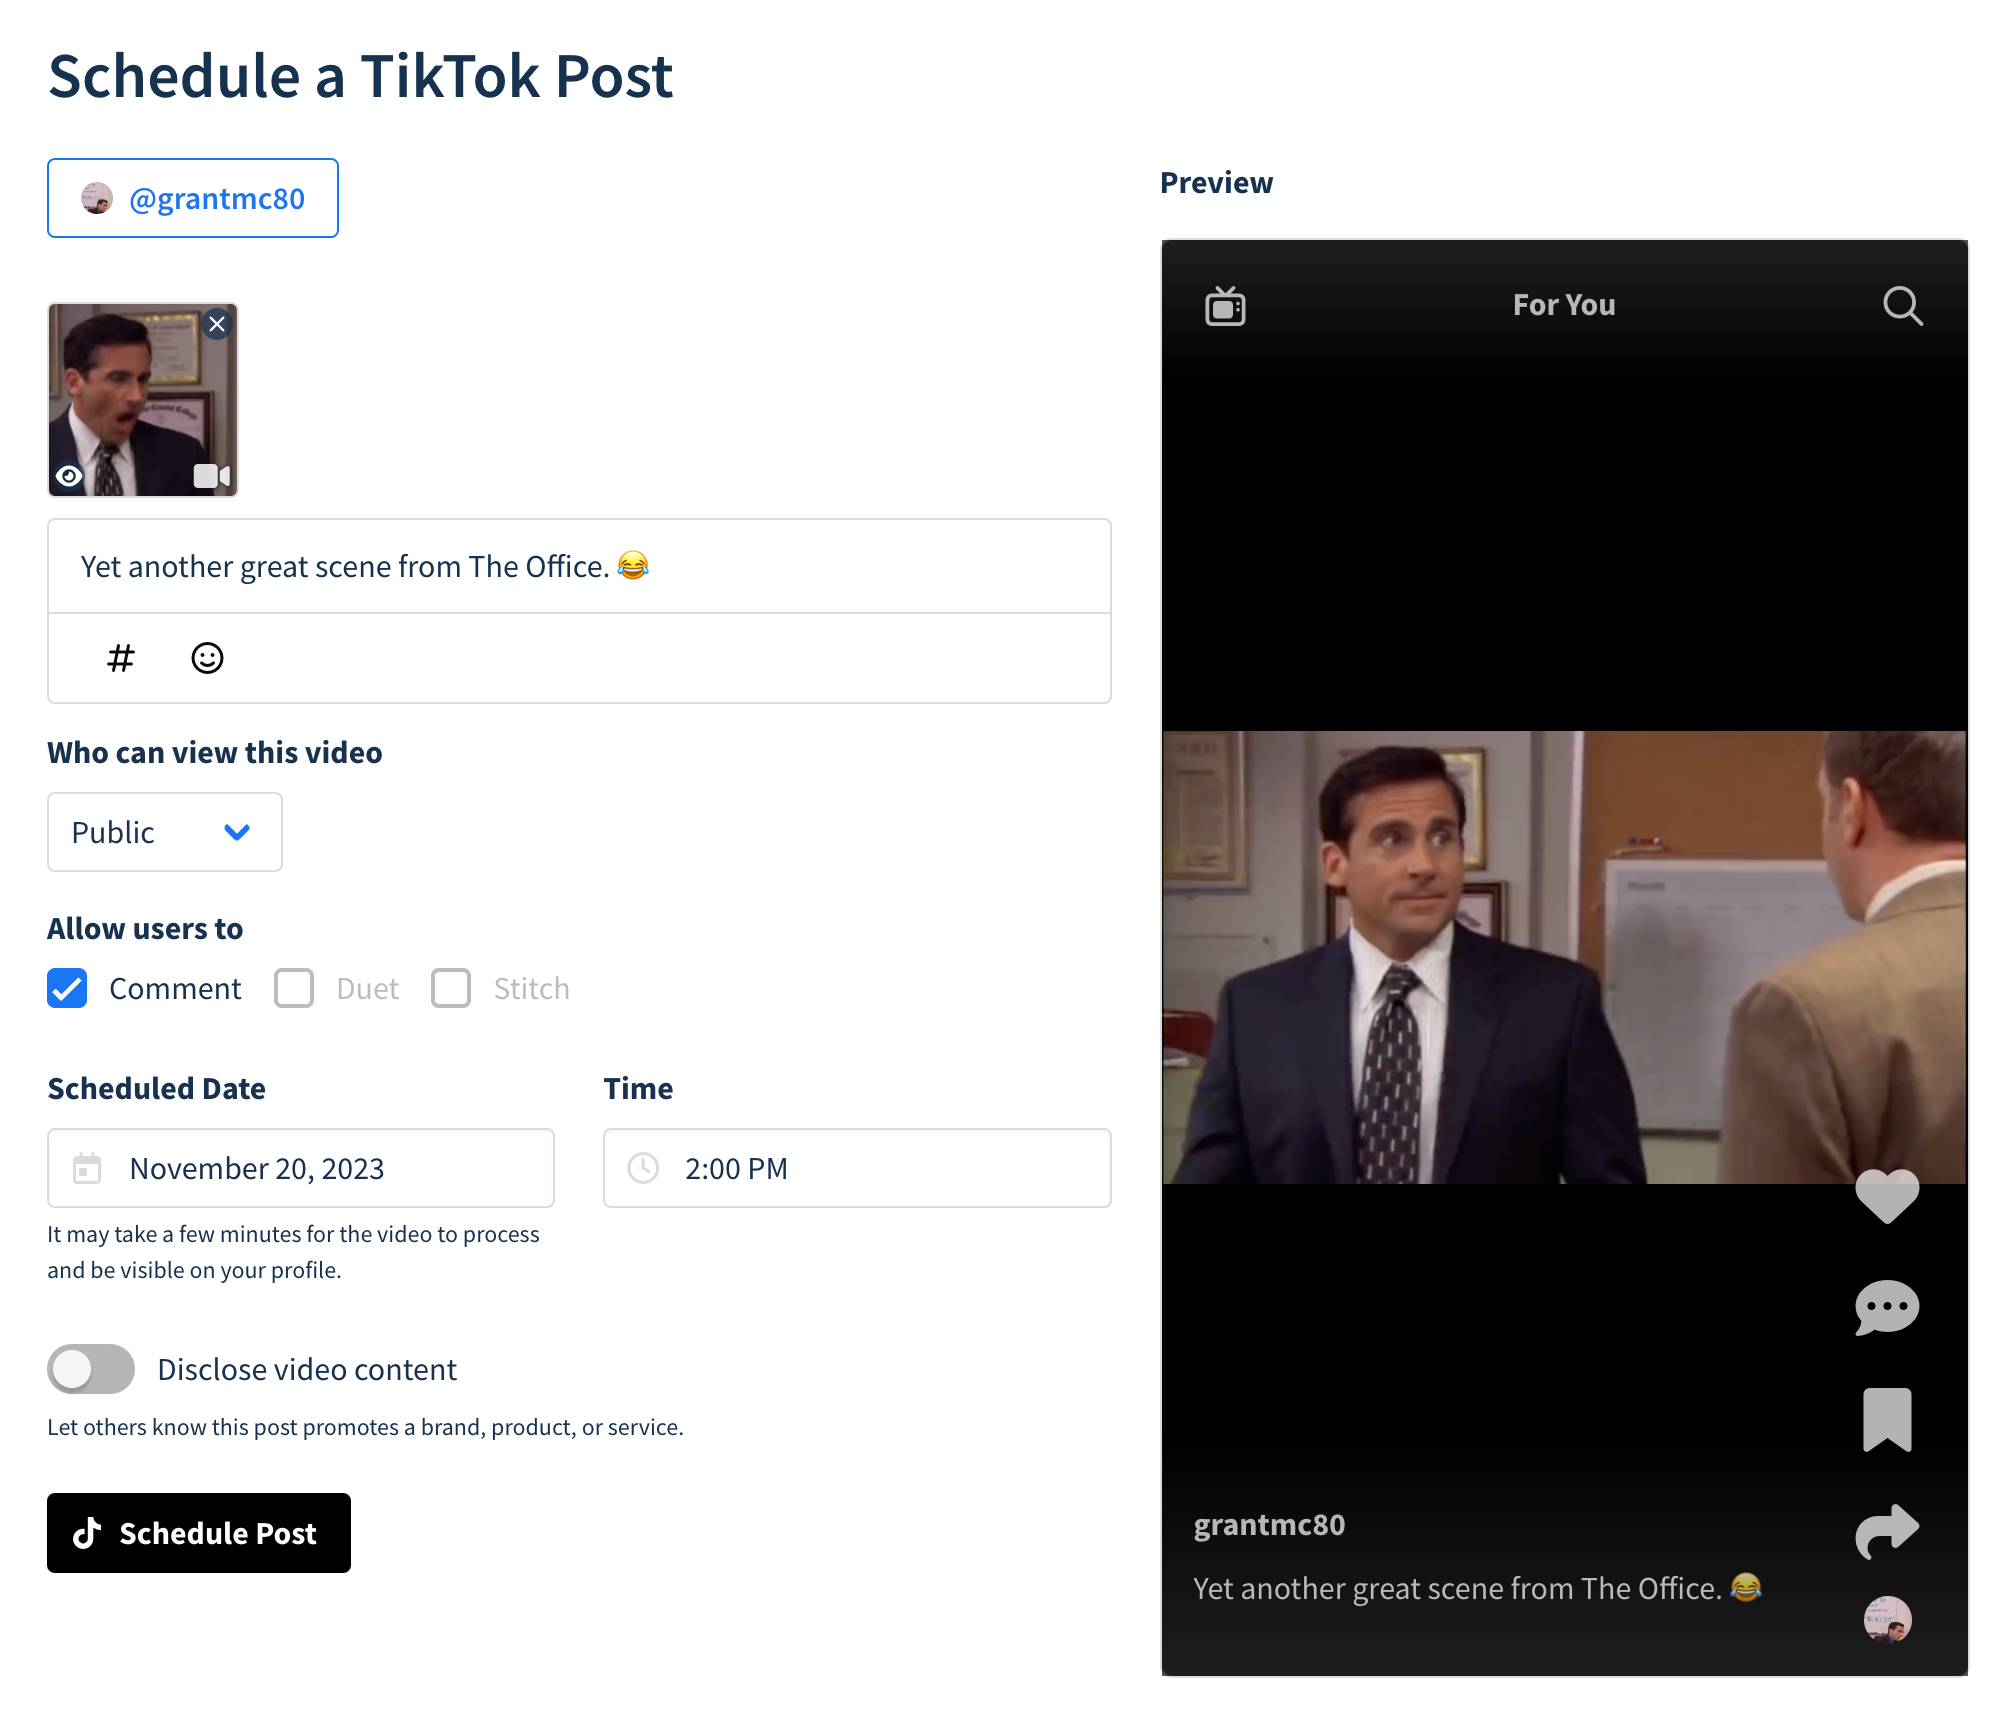Click into the caption text field
Viewport: 2006px width, 1722px height.
tap(579, 566)
